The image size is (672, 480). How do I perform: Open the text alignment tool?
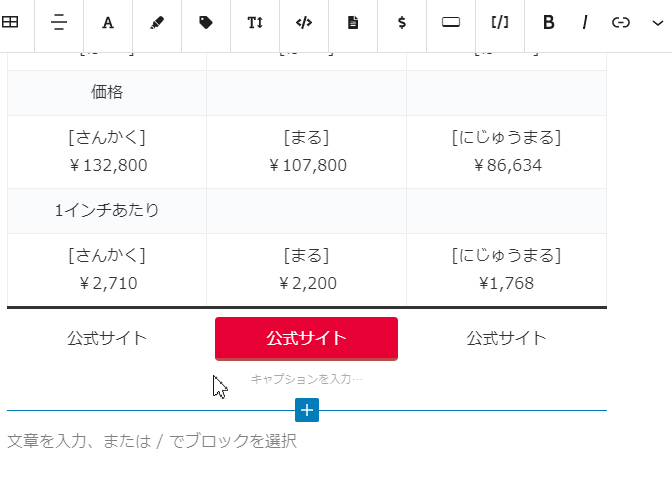coord(59,22)
